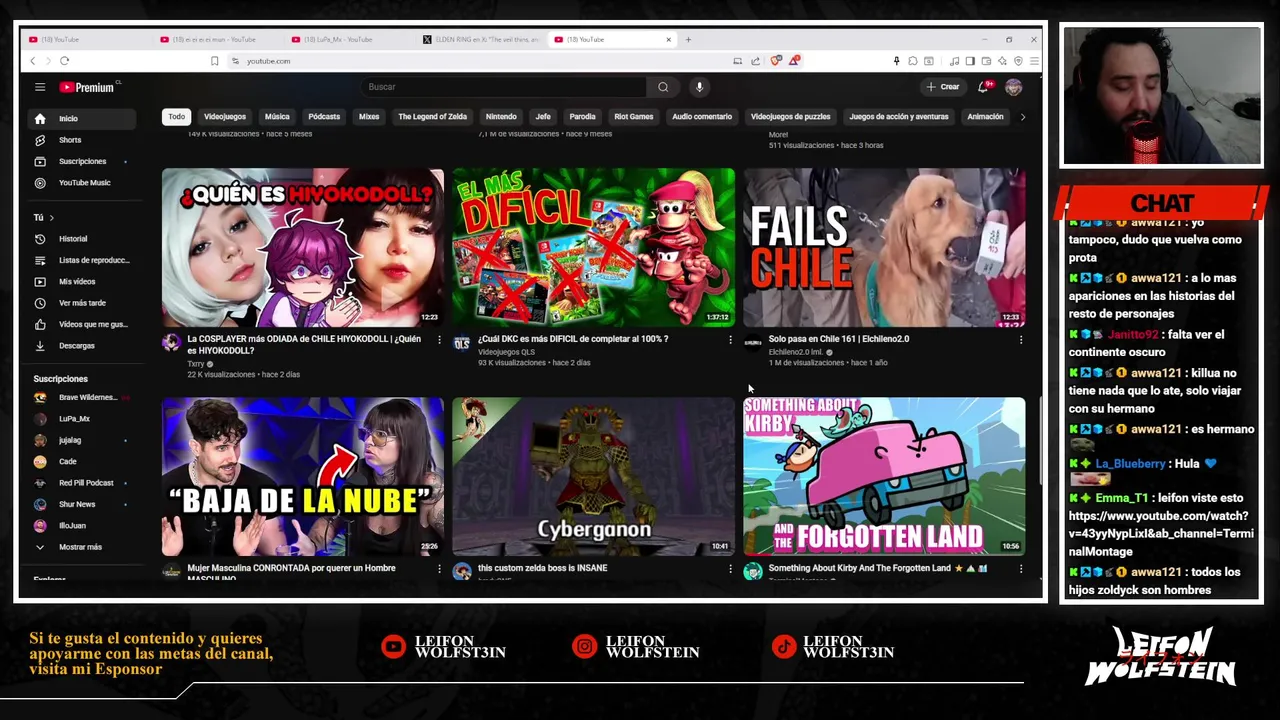Open Suscripciones in sidebar

coord(84,161)
